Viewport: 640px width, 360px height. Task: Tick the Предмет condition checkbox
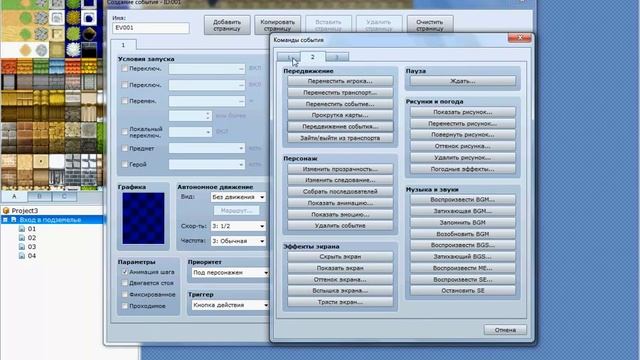[x=124, y=148]
